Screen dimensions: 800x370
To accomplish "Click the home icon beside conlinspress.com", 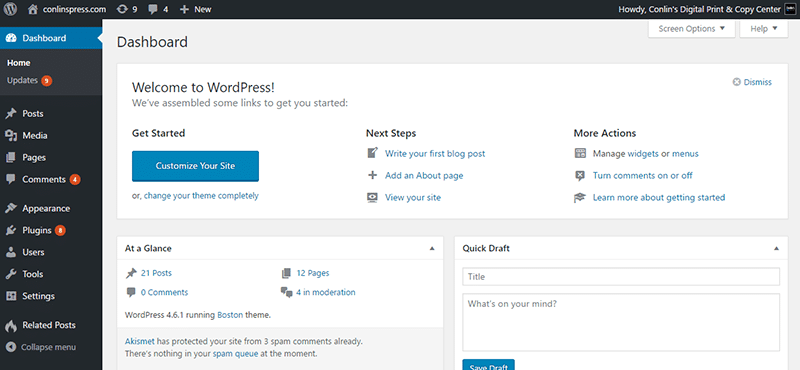I will (33, 9).
